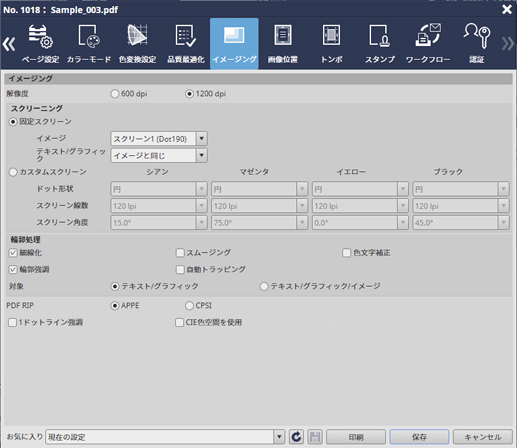The width and height of the screenshot is (517, 448).
Task: Click the 保存 save button
Action: pos(419,437)
